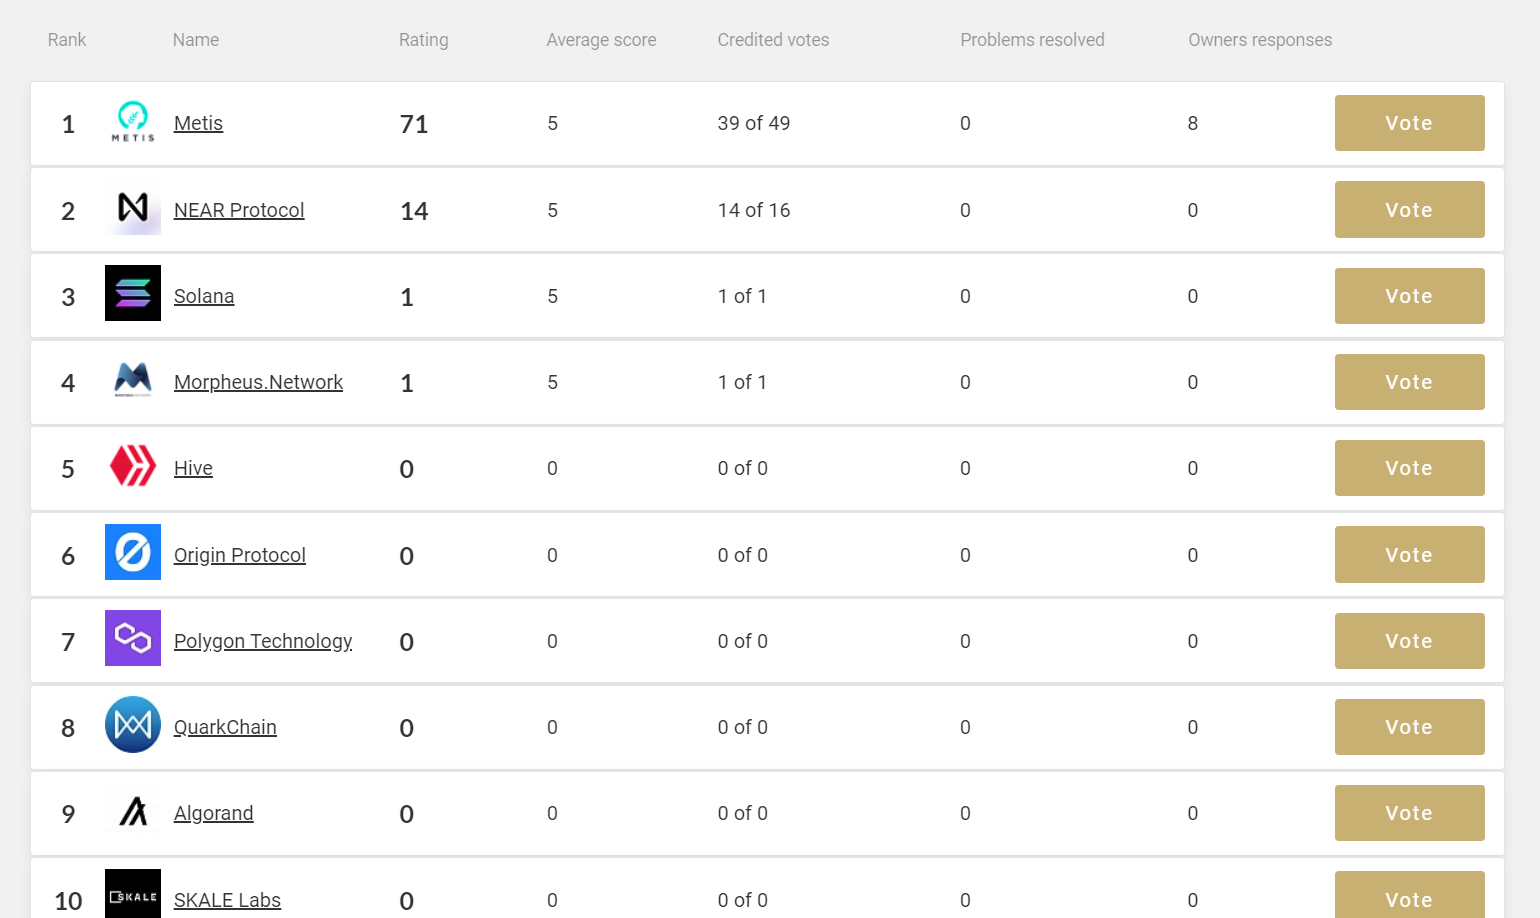
Task: Click Metis rating value 71
Action: tap(414, 124)
